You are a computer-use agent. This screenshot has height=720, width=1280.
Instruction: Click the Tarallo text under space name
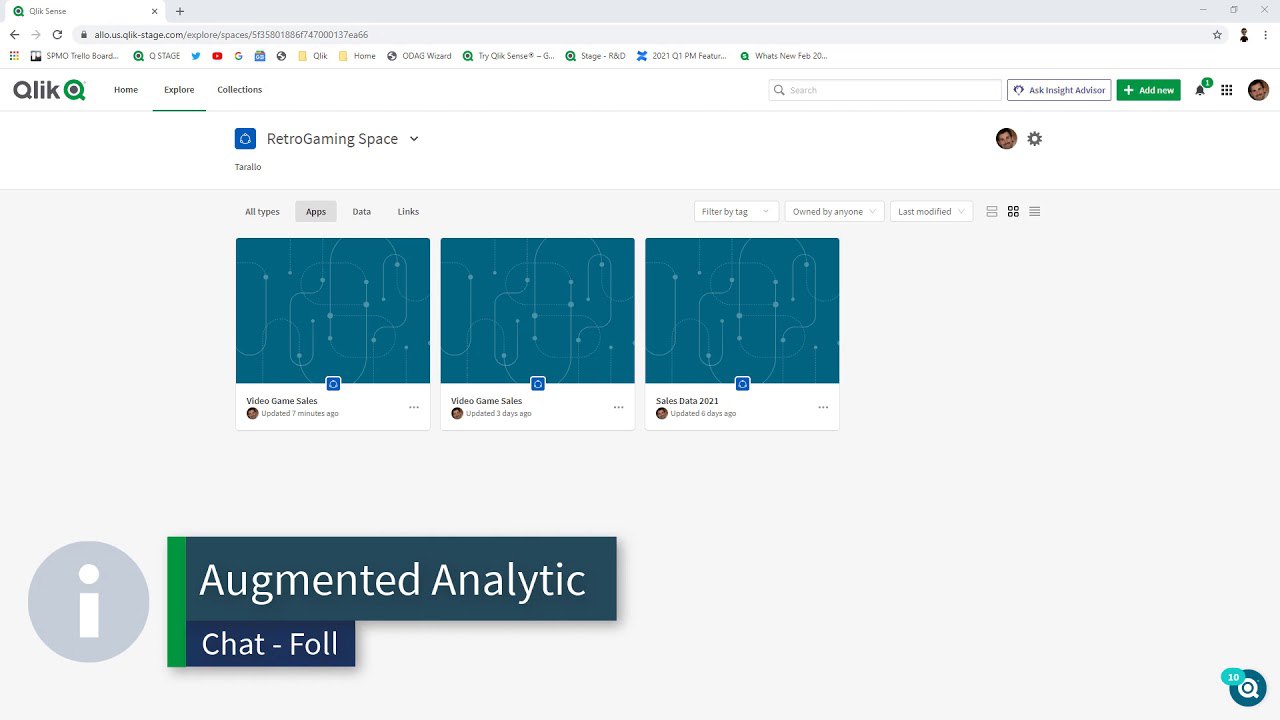pyautogui.click(x=248, y=167)
